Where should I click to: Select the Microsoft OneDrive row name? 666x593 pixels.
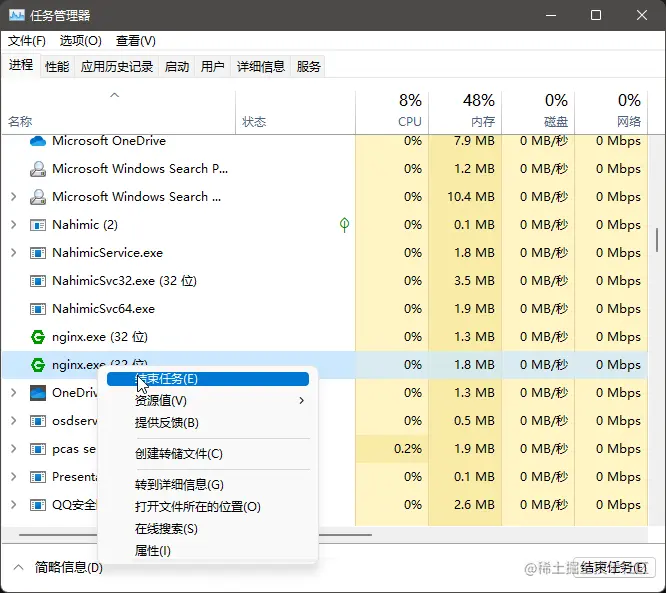pyautogui.click(x=109, y=141)
